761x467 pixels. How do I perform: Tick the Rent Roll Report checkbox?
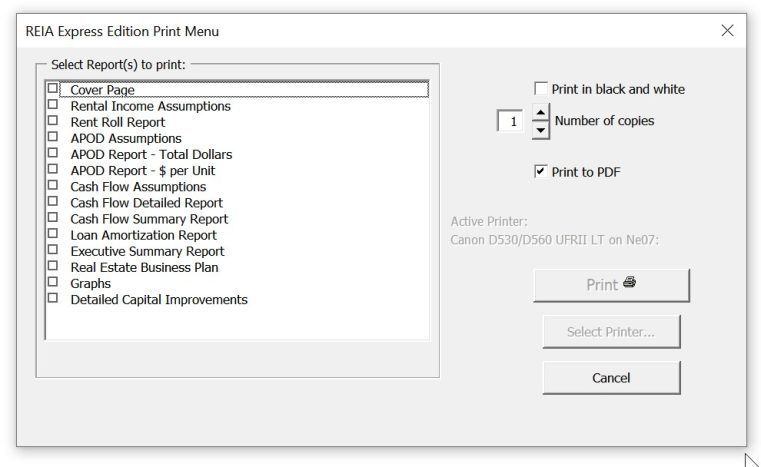coord(53,121)
